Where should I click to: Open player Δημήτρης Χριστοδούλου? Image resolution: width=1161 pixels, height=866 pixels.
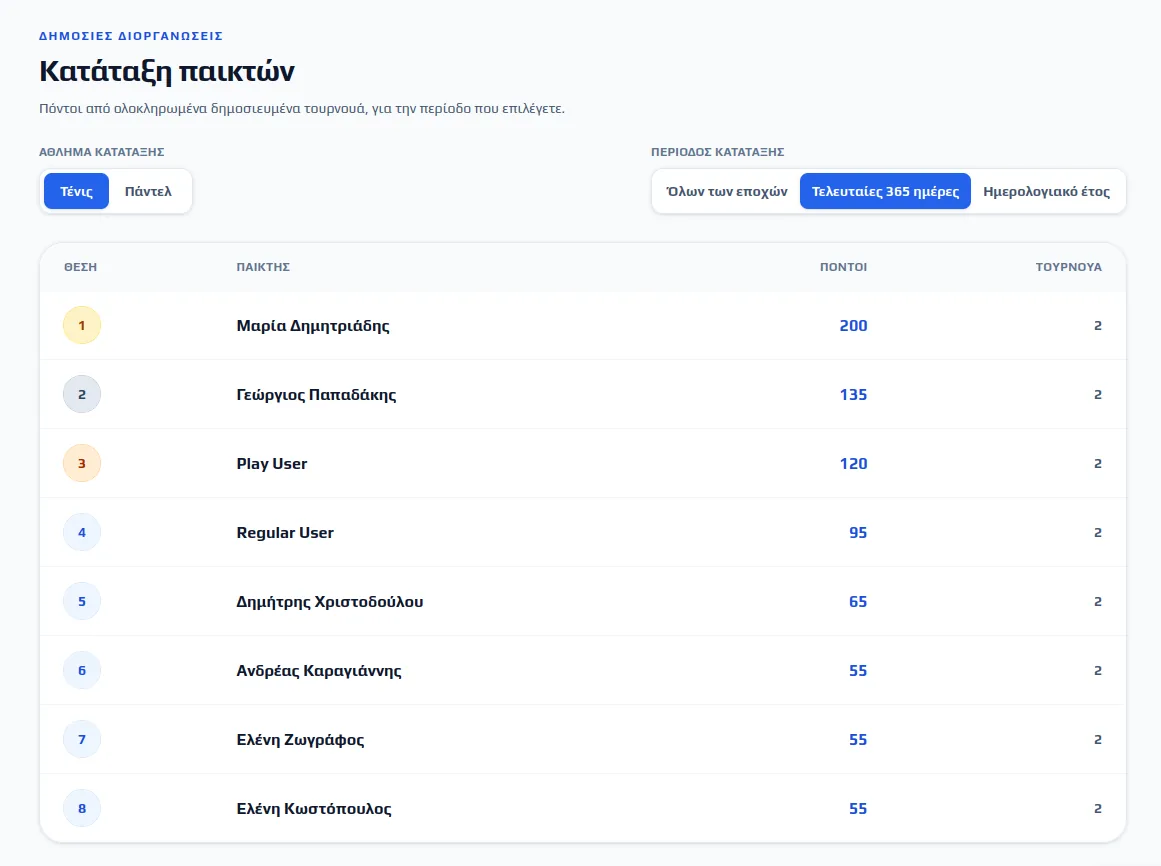pyautogui.click(x=329, y=602)
